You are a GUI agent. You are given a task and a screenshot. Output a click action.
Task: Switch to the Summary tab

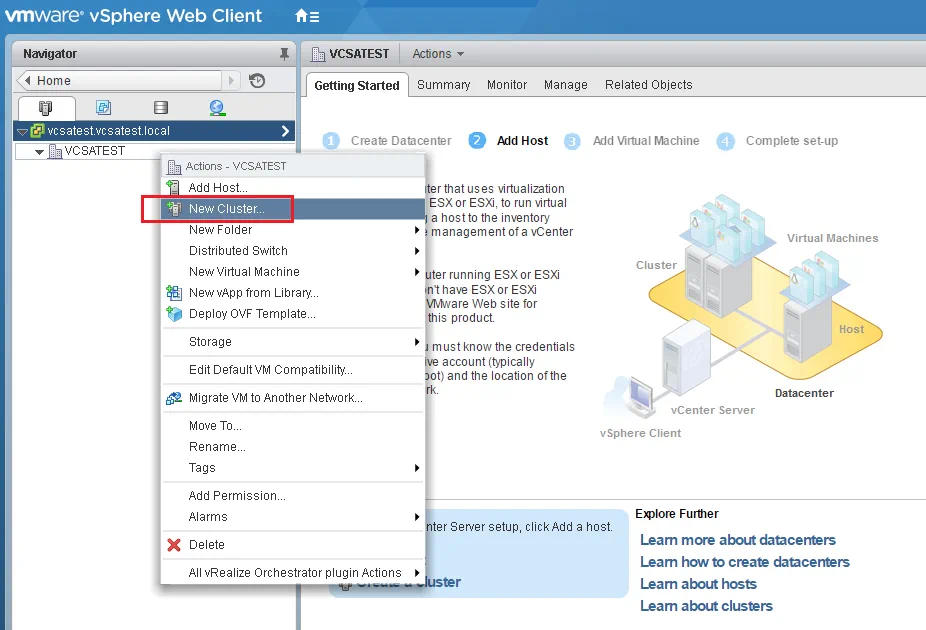(443, 85)
